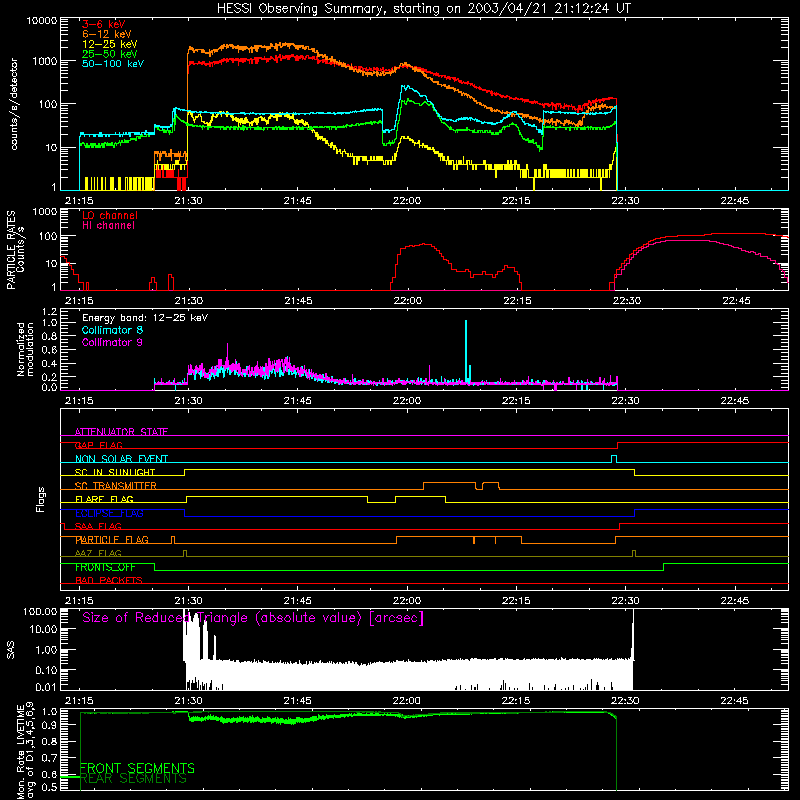Click the 22:00 tick under counts plot
800x800 pixels.
pos(407,201)
